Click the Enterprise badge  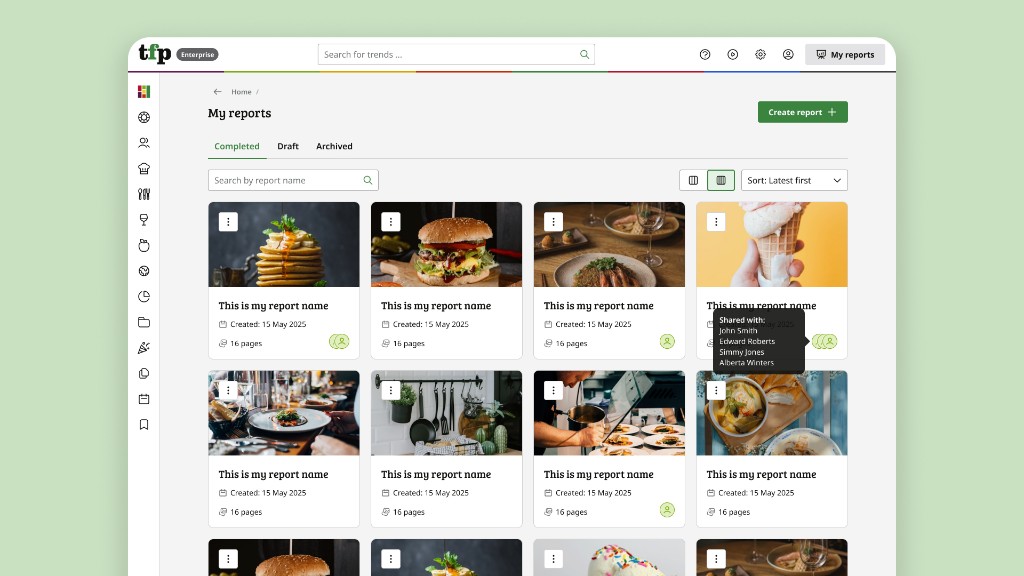[197, 55]
